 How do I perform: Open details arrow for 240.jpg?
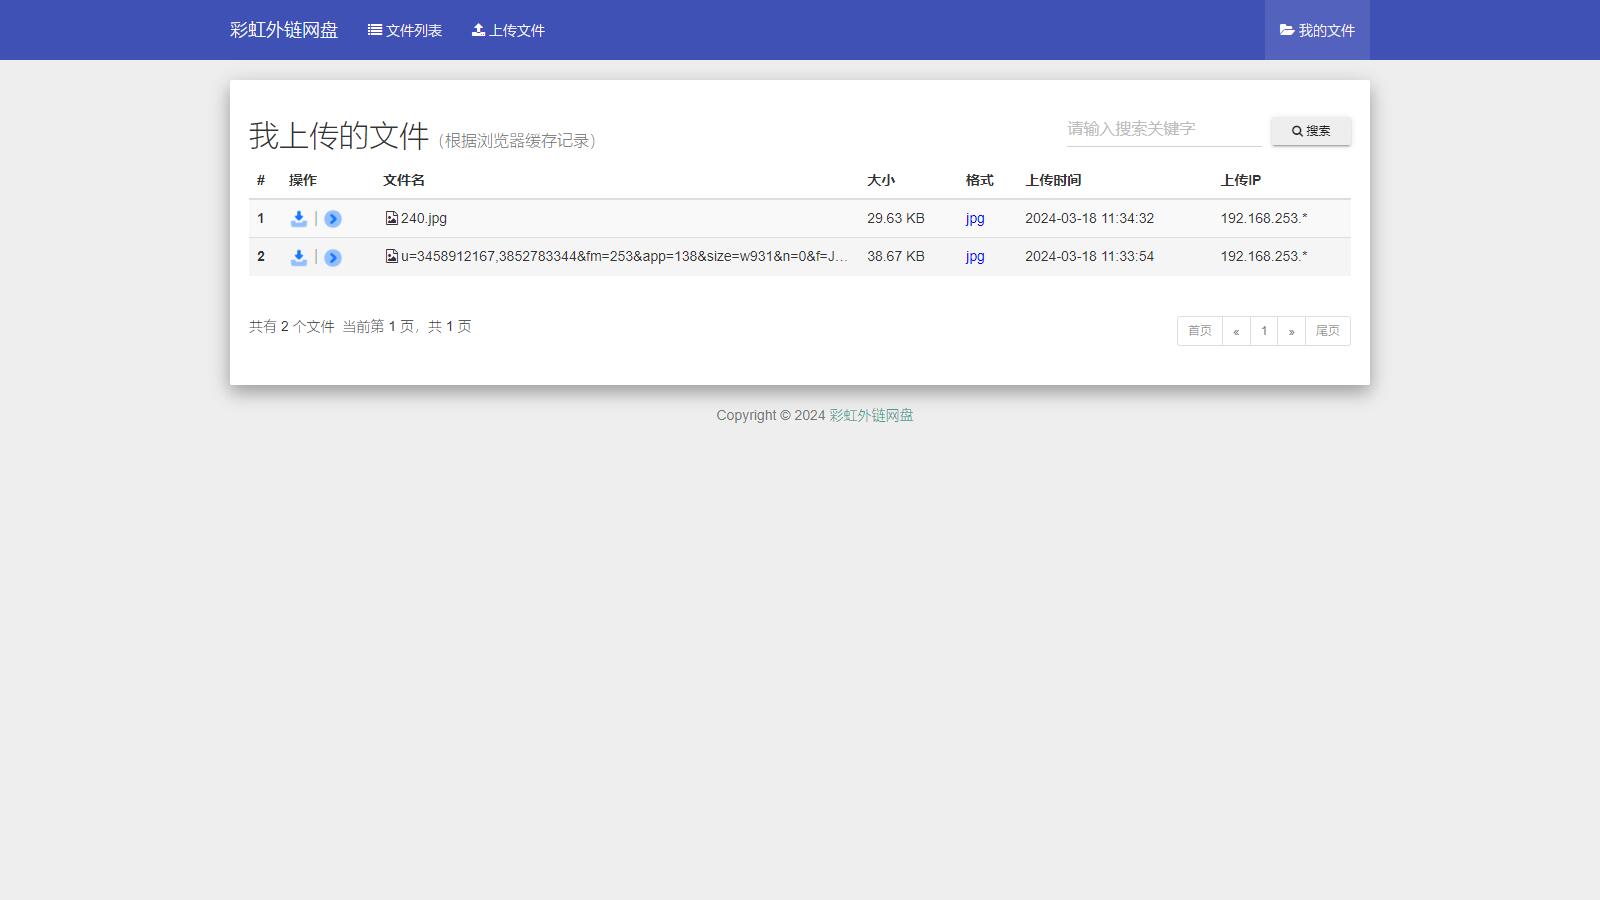point(333,219)
